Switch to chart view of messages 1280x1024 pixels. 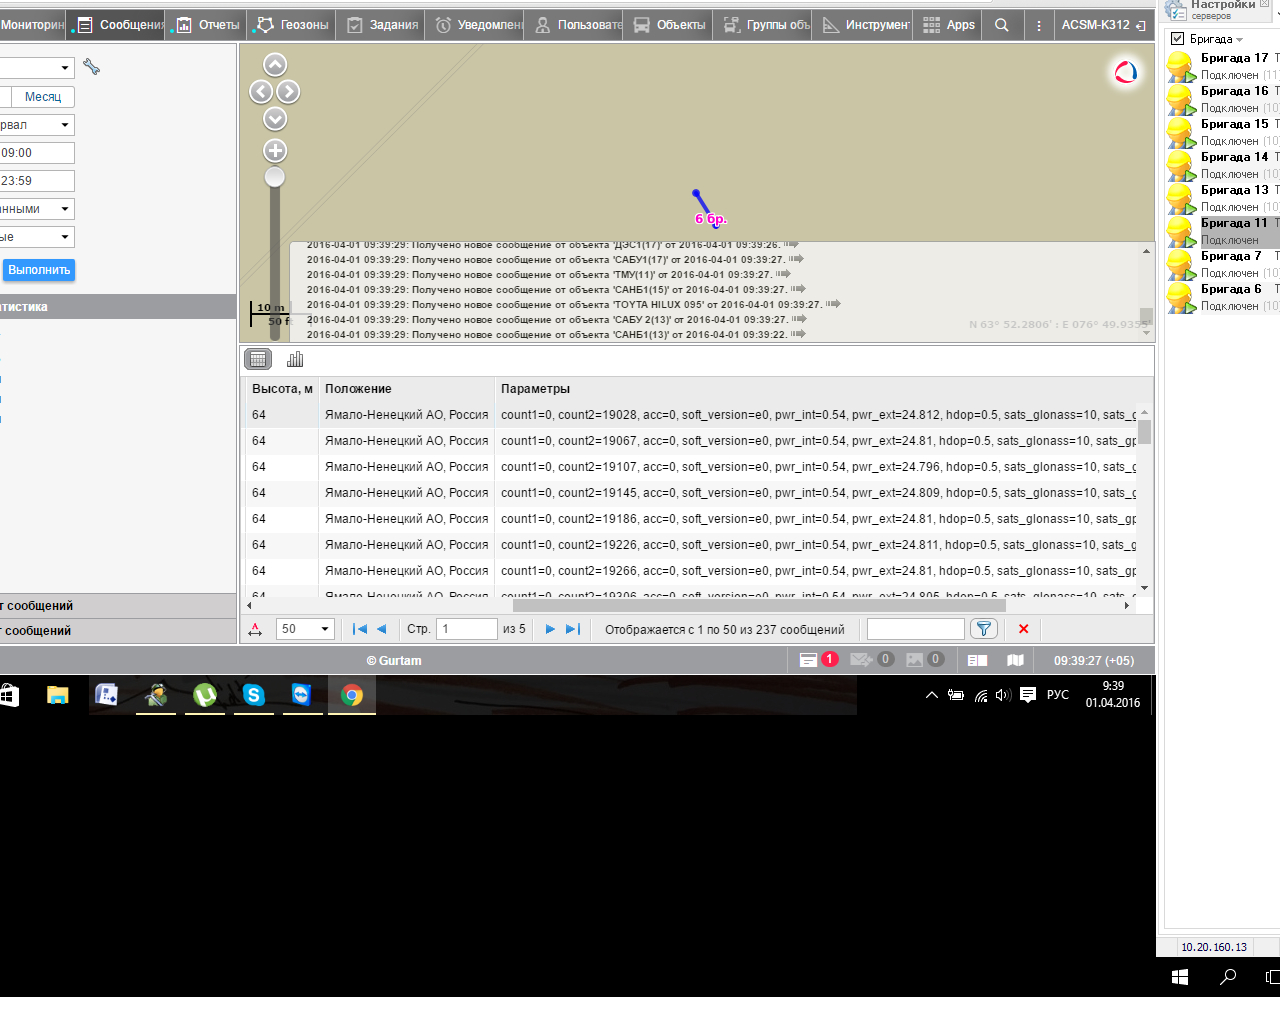pos(295,359)
